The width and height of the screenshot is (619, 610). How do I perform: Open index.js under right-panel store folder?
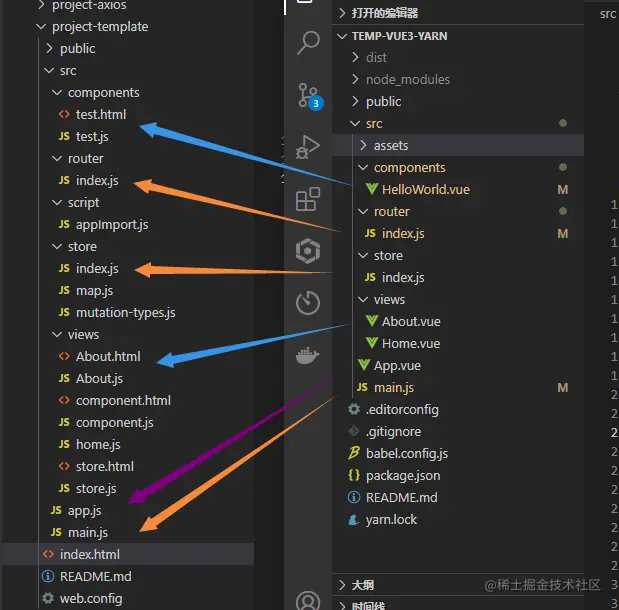point(403,278)
